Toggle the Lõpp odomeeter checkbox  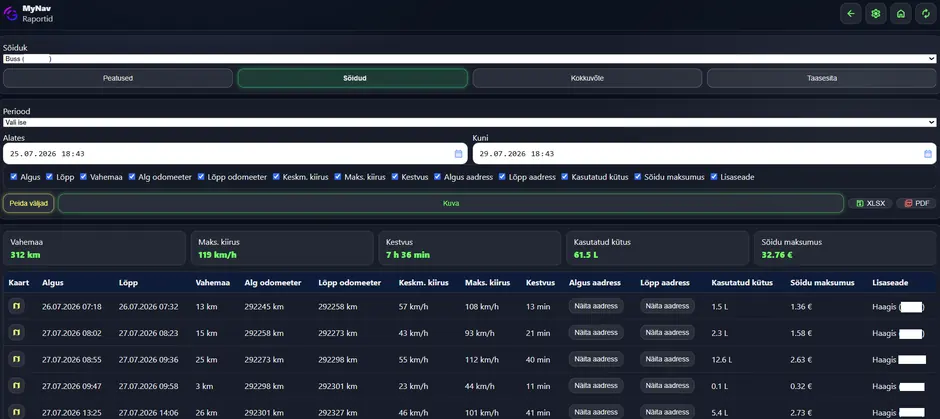(x=201, y=177)
